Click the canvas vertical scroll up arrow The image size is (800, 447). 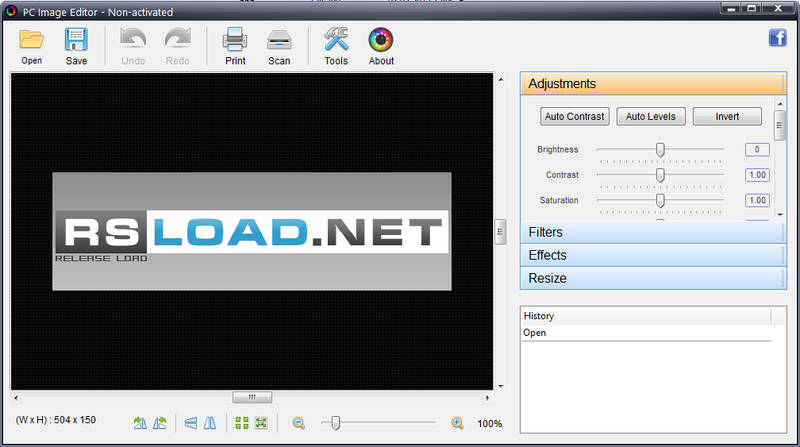pyautogui.click(x=501, y=80)
